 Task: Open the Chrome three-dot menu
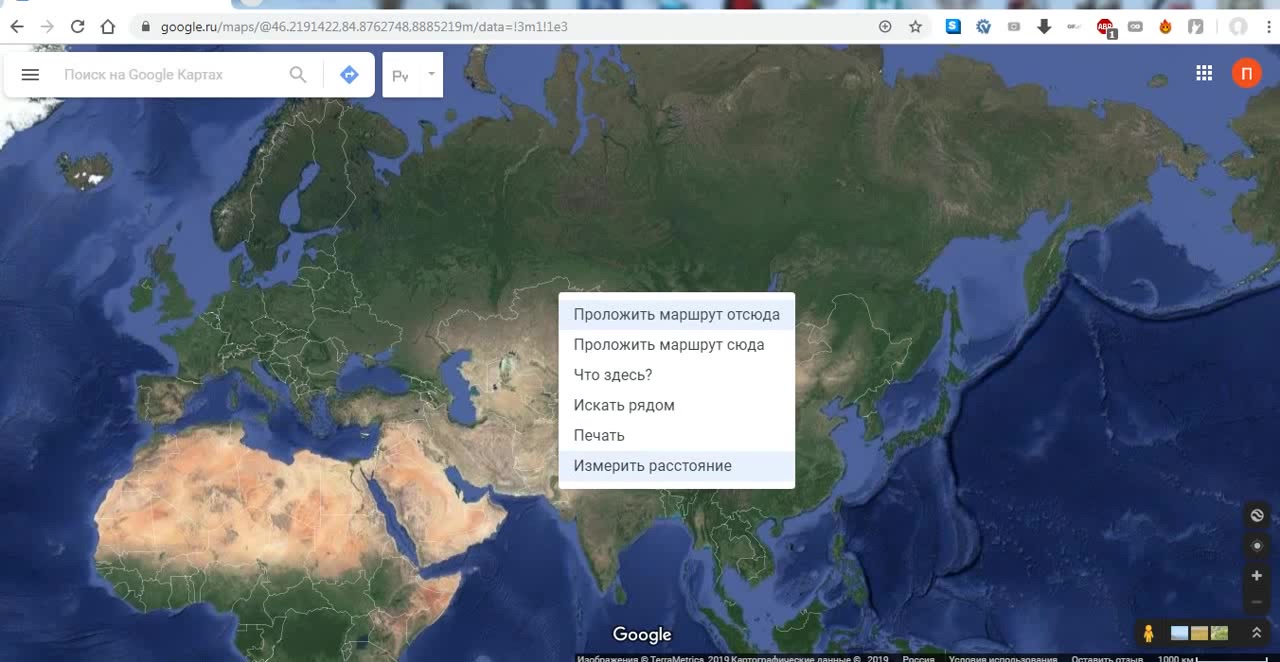1268,27
